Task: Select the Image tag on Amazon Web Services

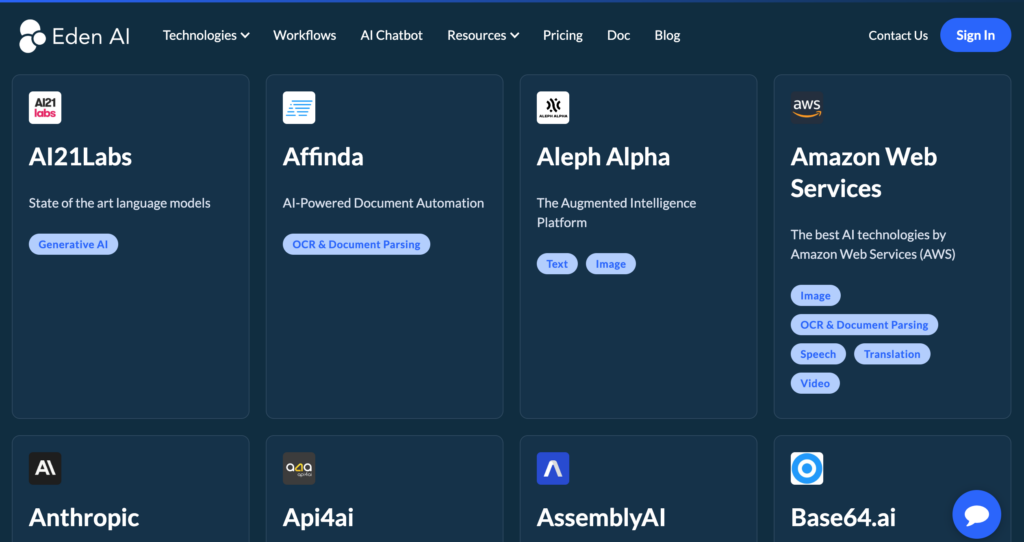Action: (816, 296)
